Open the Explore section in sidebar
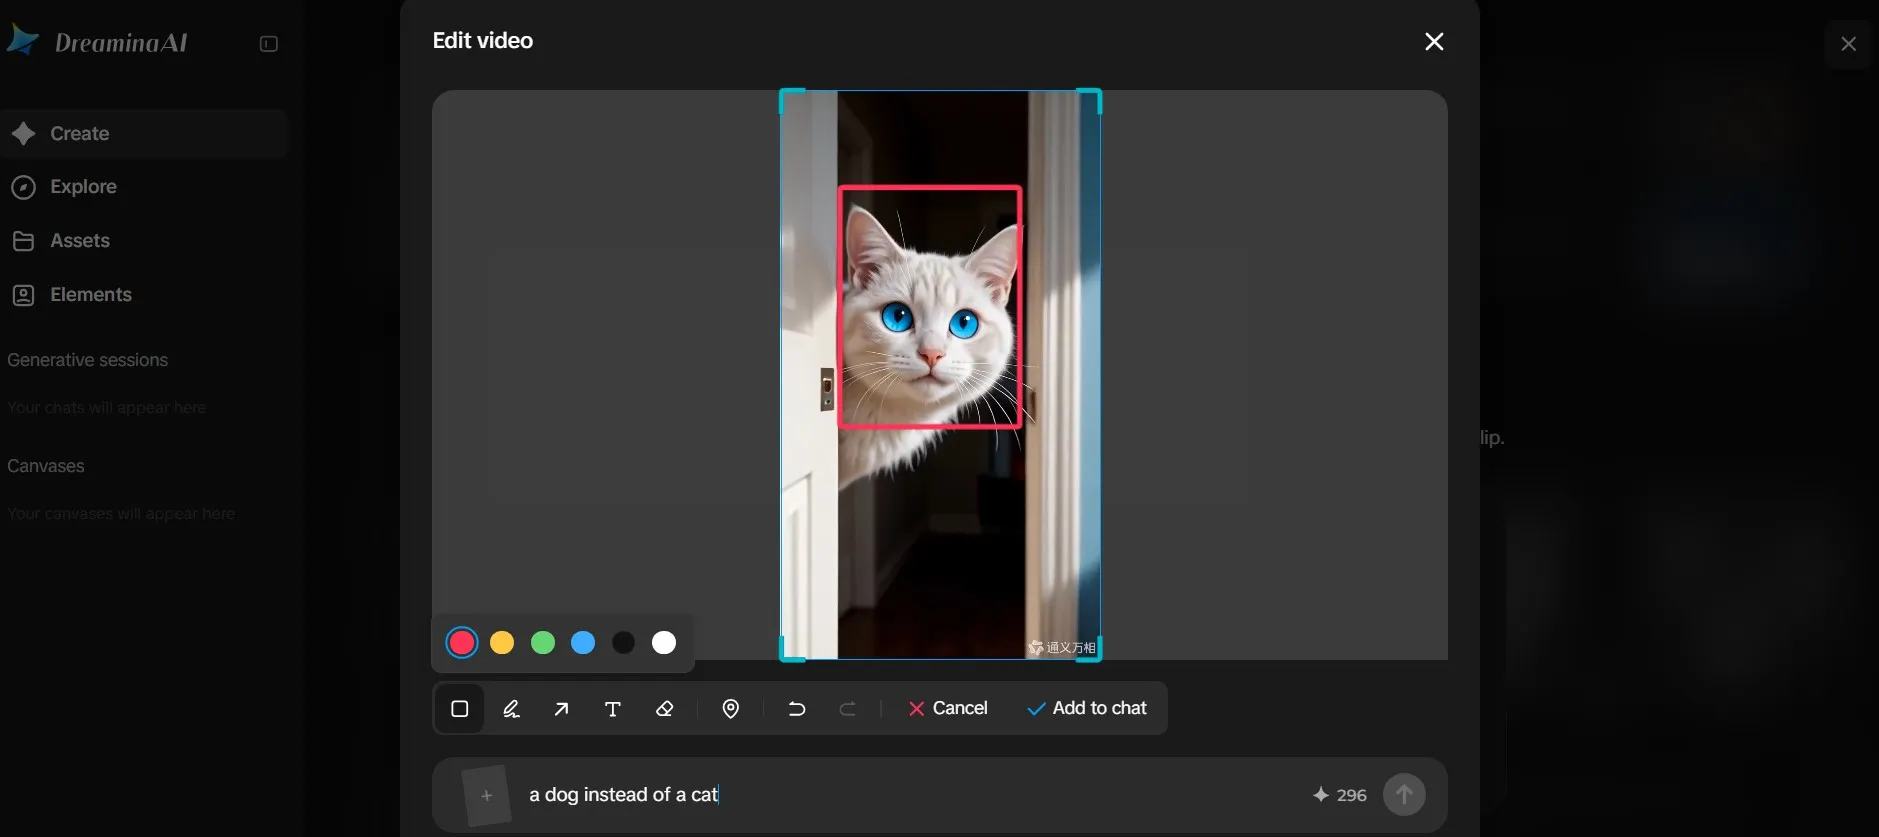This screenshot has height=837, width=1879. click(145, 187)
